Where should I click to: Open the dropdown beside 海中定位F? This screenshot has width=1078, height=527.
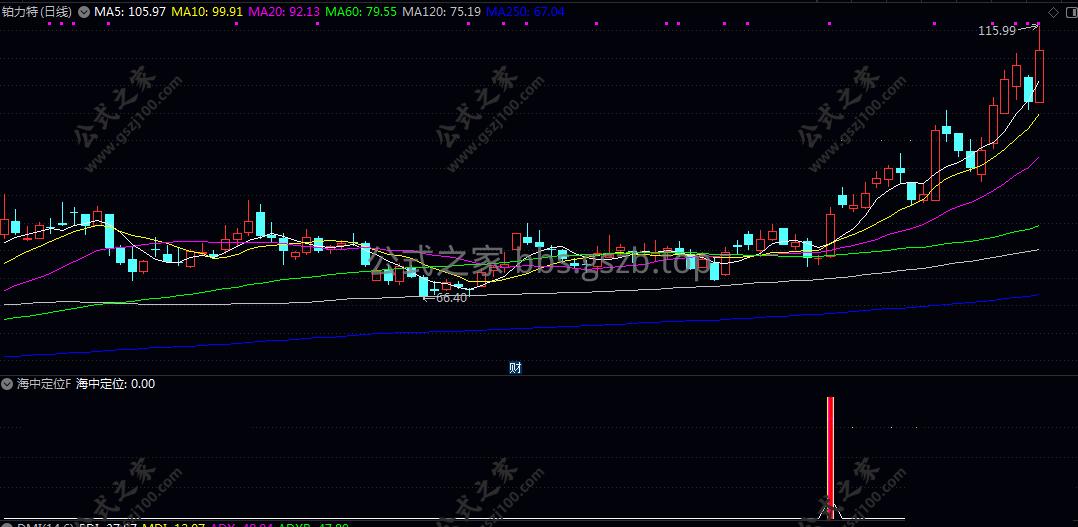(x=8, y=383)
